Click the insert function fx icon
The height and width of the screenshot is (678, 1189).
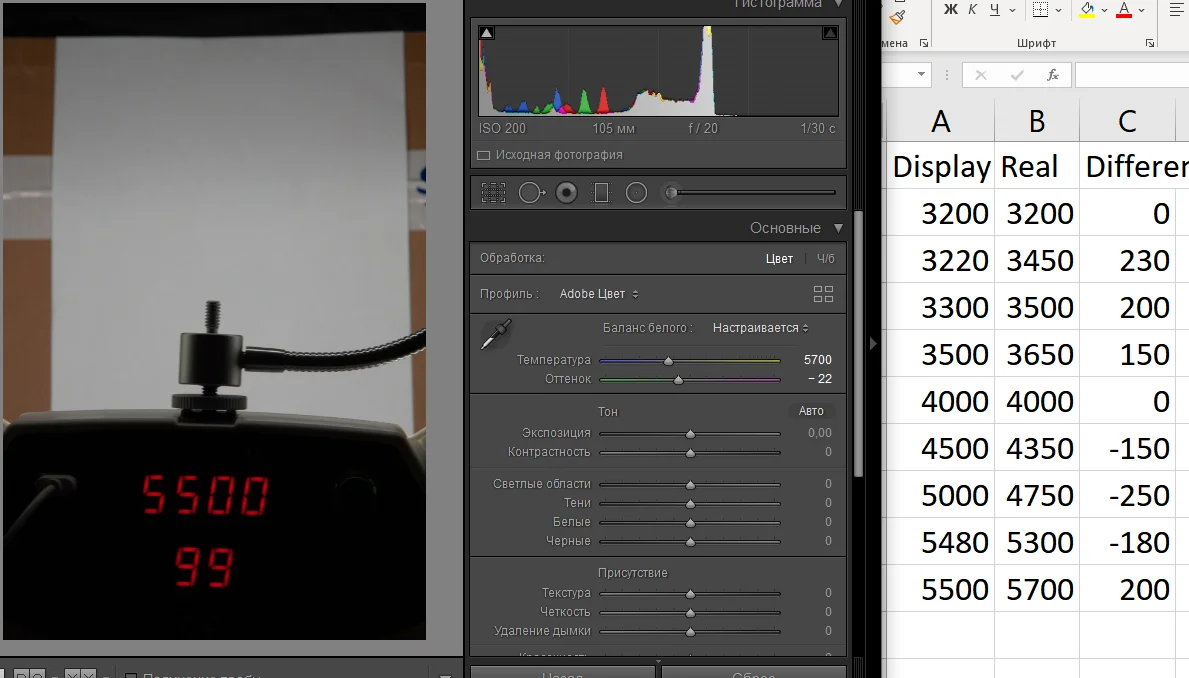[x=1053, y=74]
